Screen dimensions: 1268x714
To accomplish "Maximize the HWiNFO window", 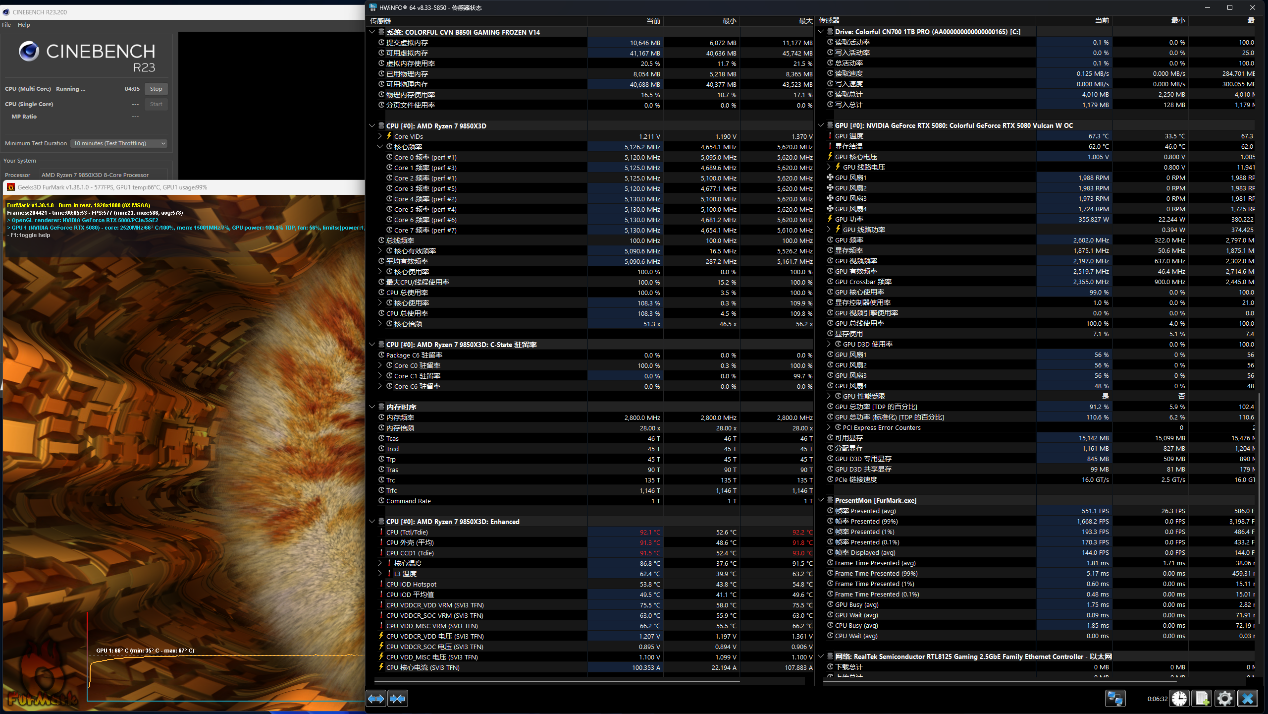I will [x=1228, y=6].
